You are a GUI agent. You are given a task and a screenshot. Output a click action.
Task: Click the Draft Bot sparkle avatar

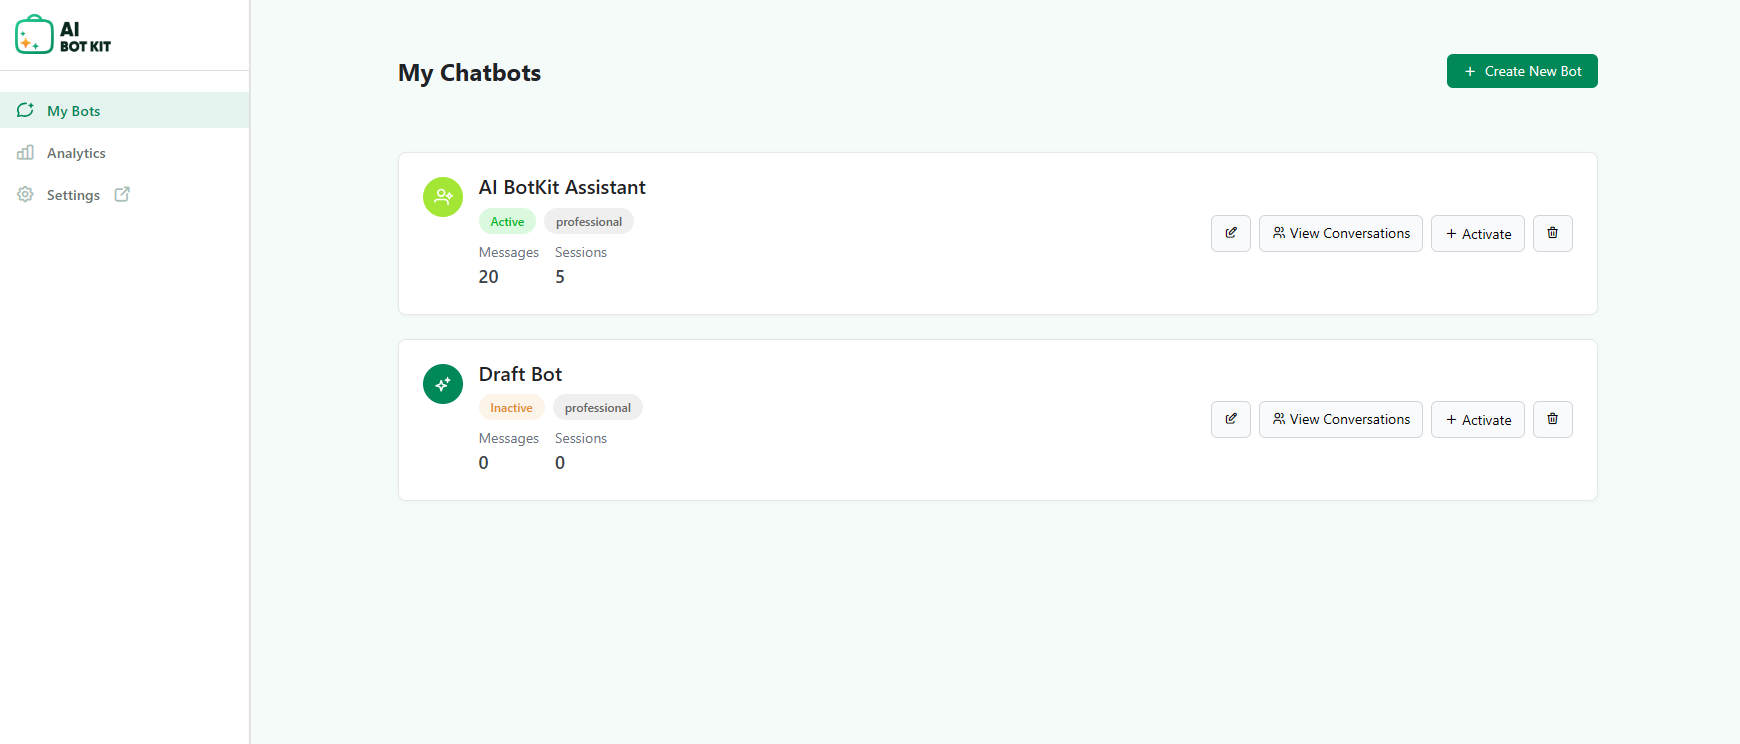[x=443, y=383]
